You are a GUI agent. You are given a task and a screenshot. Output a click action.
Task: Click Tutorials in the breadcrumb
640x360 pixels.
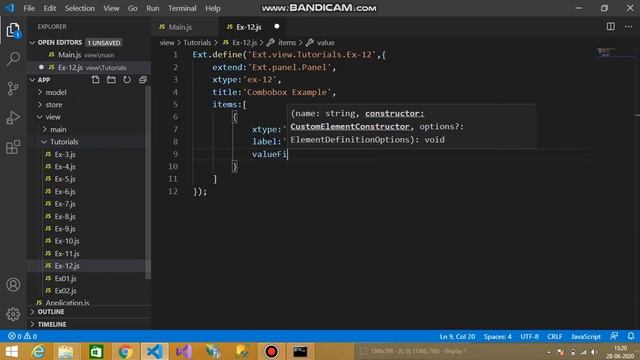click(197, 42)
